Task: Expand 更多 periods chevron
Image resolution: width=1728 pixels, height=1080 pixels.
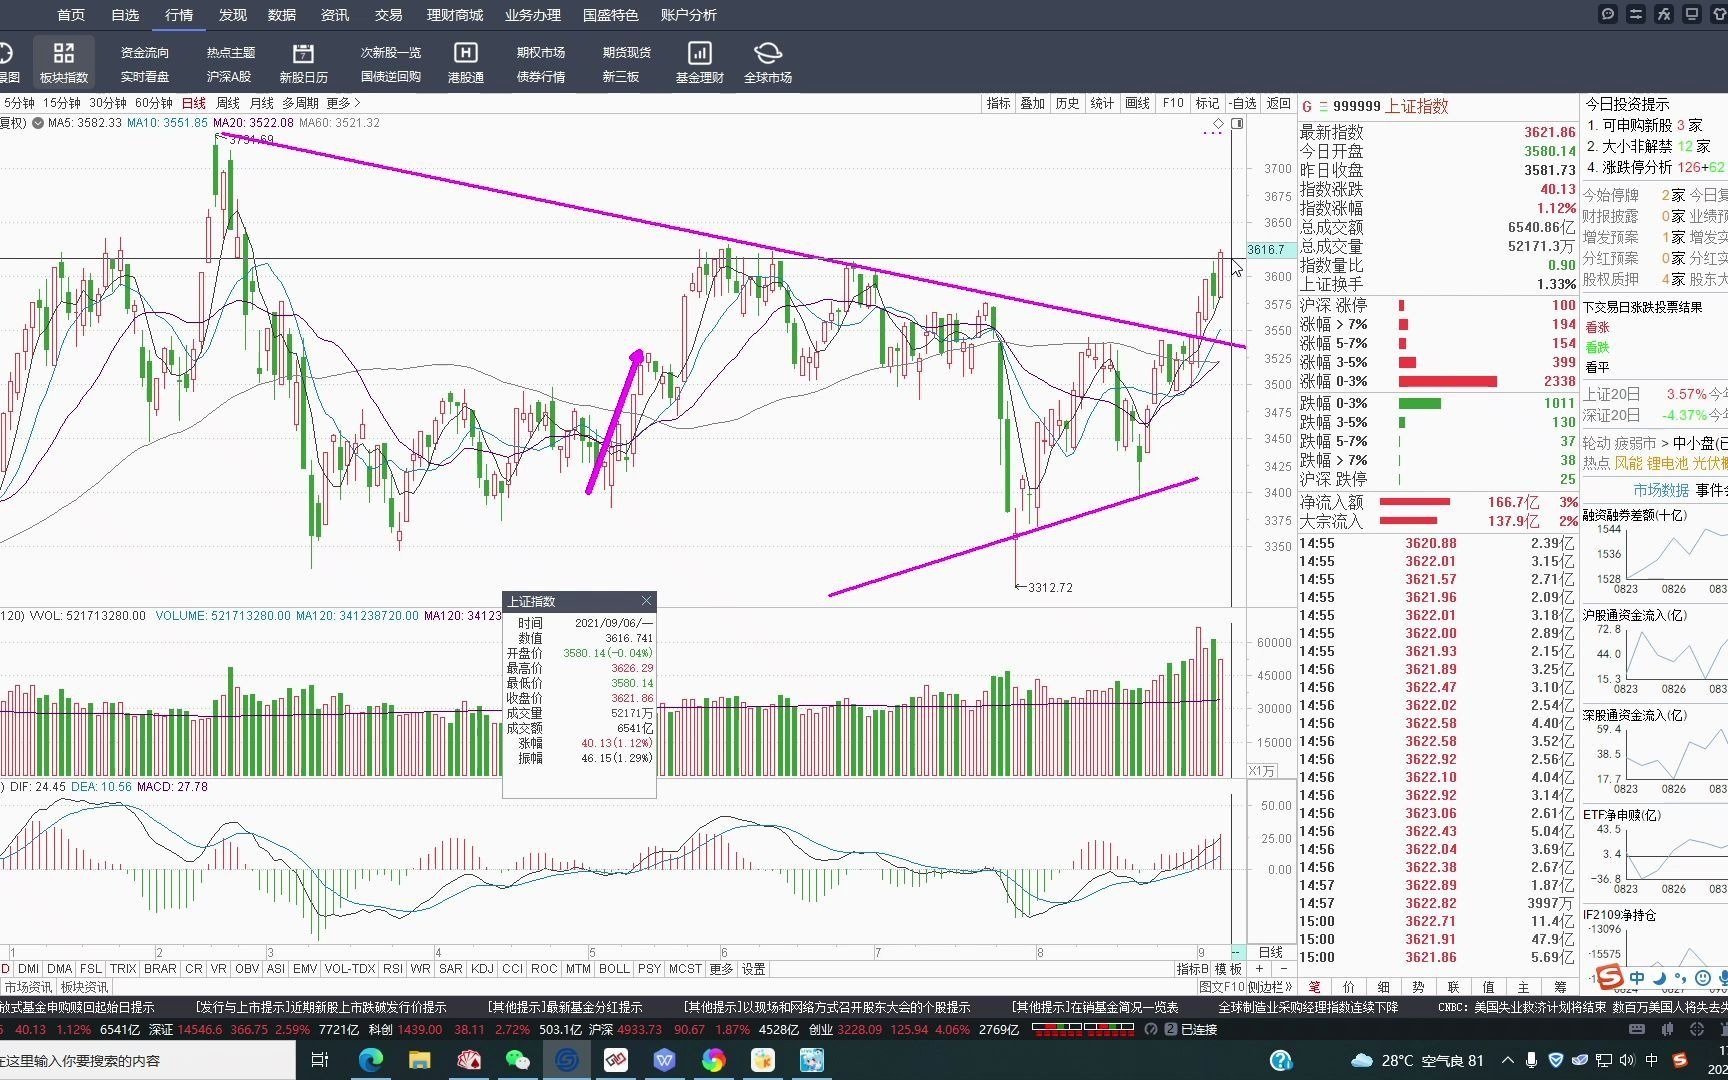Action: click(x=343, y=103)
